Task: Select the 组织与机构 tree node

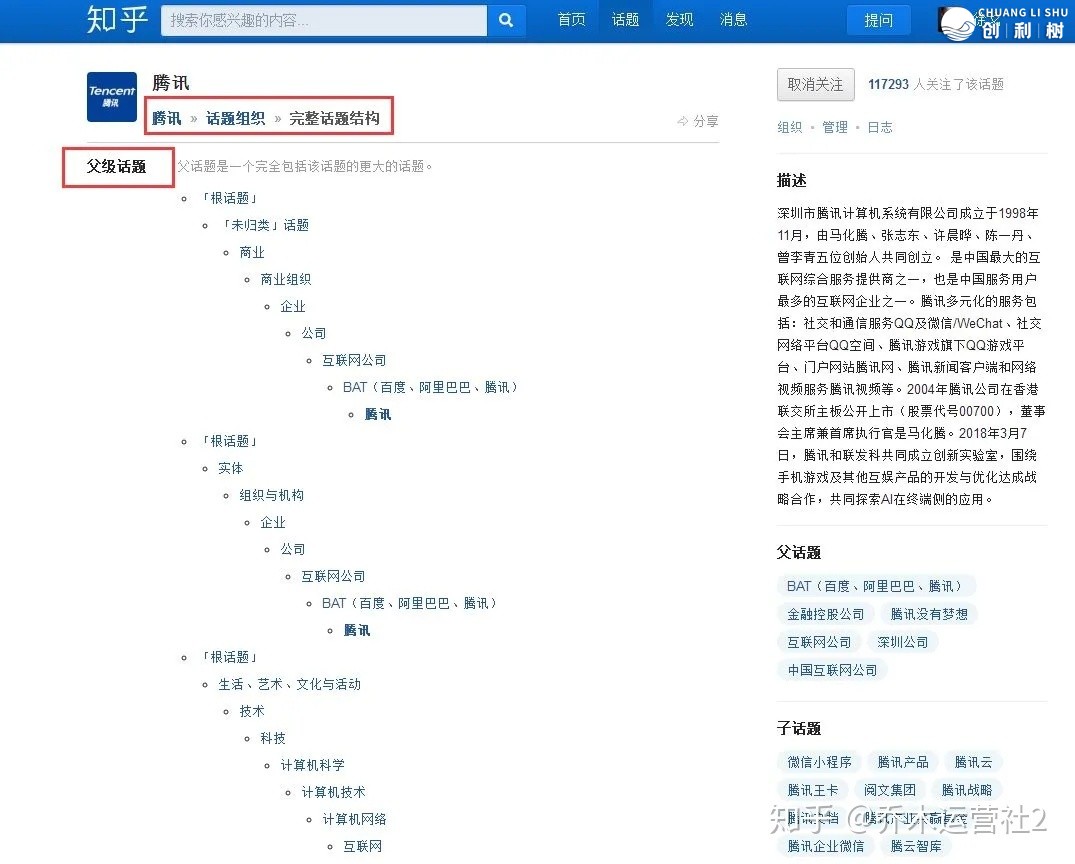Action: coord(271,496)
